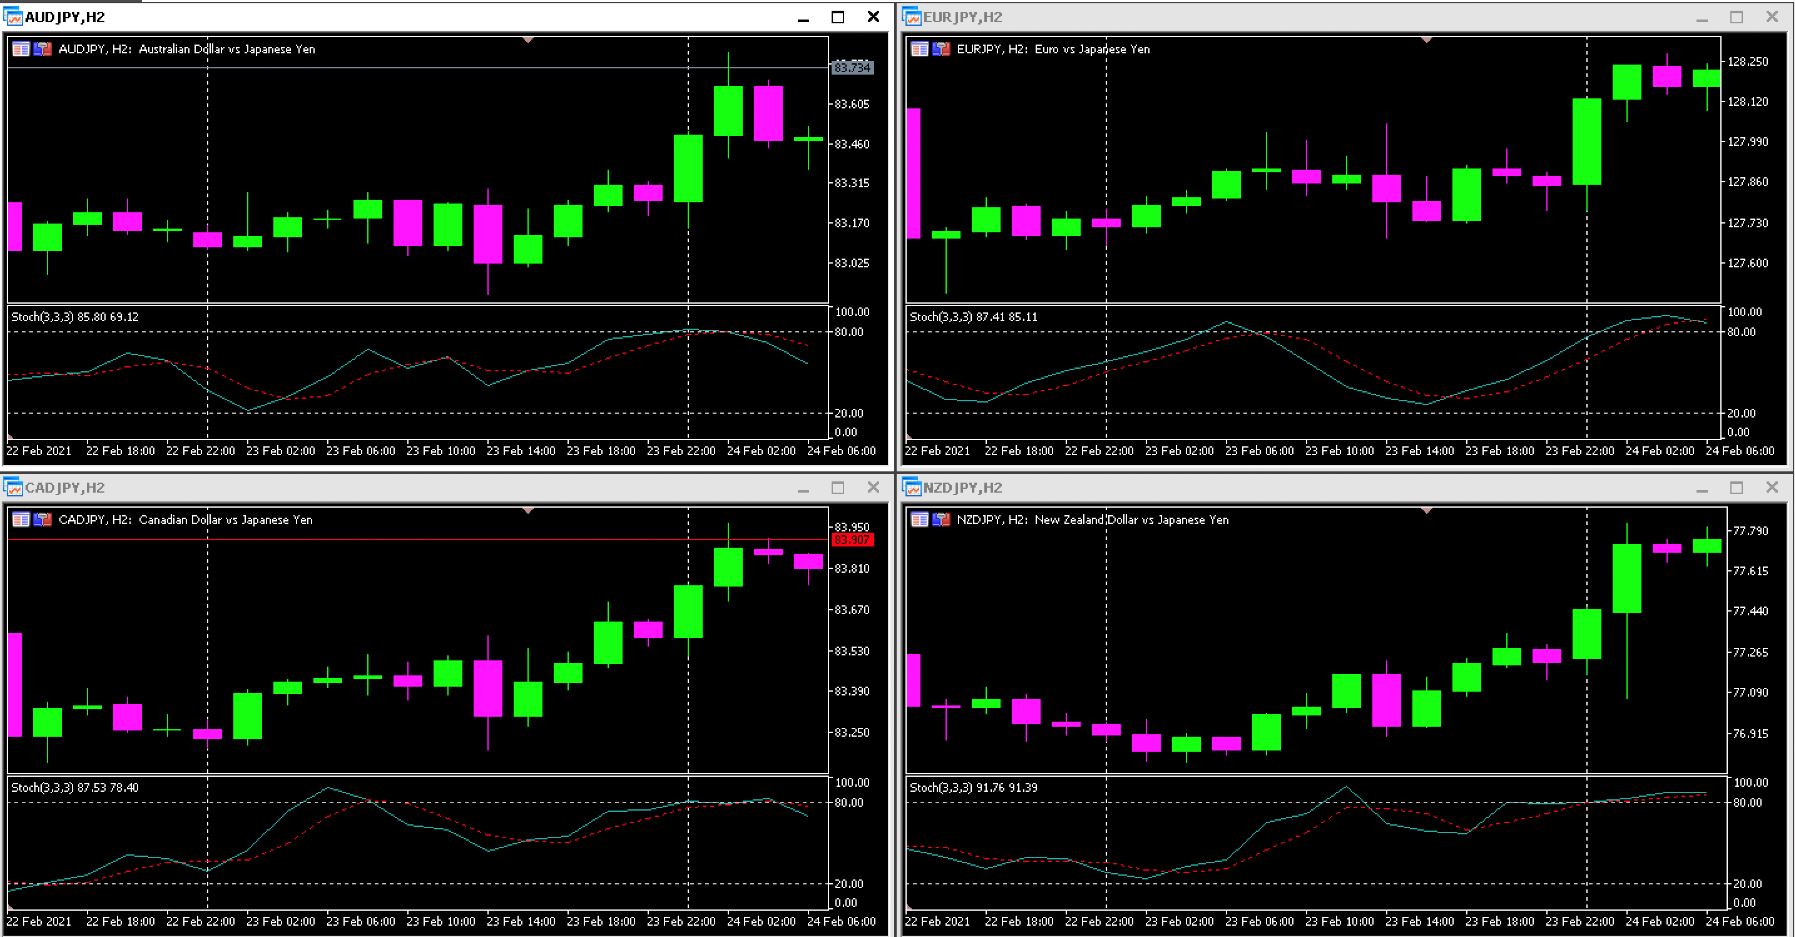Click the depth of market icon on NZDJPY chart
Viewport: 1795px width, 937px height.
[x=941, y=519]
